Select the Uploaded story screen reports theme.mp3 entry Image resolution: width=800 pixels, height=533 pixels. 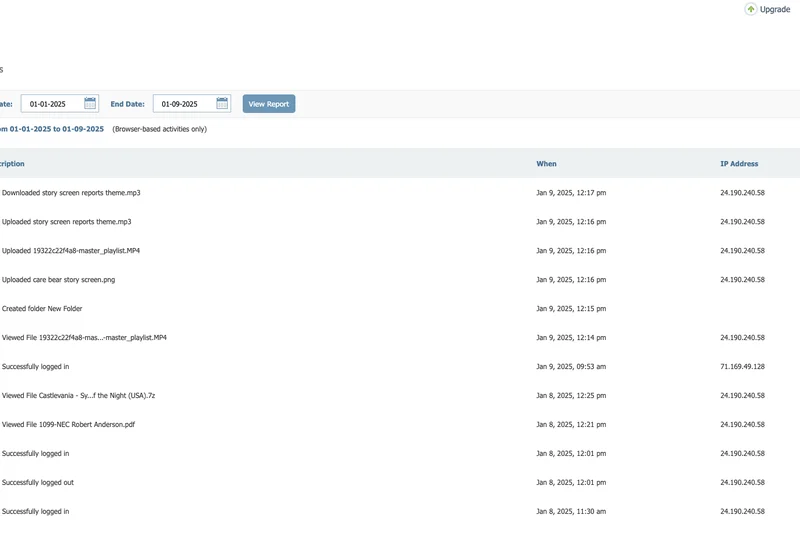(66, 222)
